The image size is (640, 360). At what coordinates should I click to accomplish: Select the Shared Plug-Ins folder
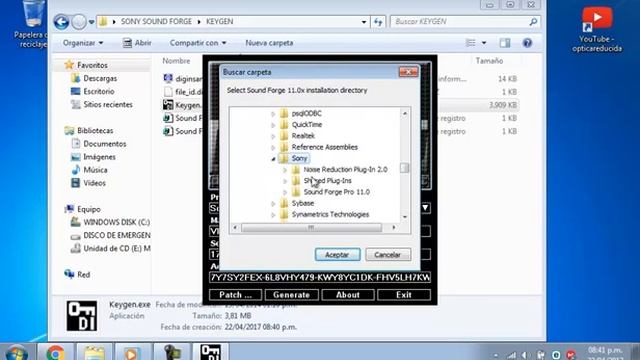327,180
